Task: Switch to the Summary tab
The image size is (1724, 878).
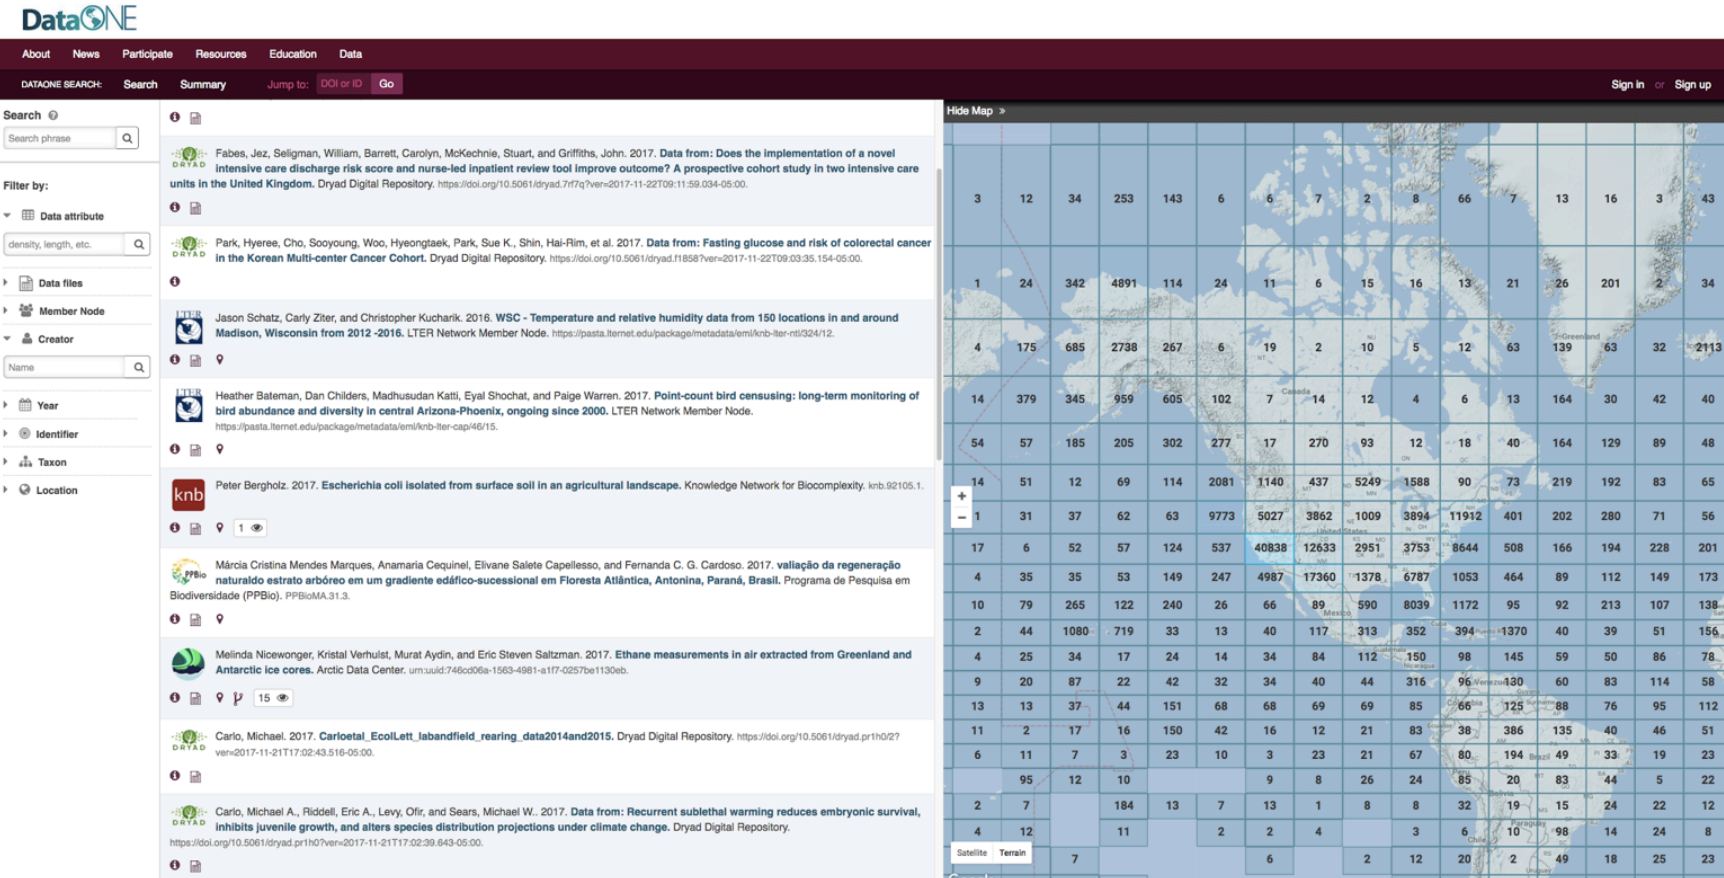Action: click(203, 84)
